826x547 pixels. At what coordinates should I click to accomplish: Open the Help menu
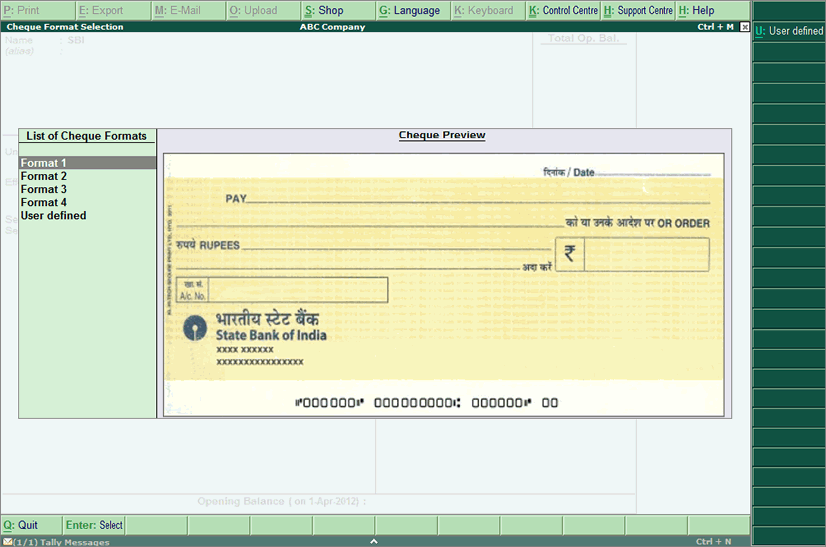point(713,11)
